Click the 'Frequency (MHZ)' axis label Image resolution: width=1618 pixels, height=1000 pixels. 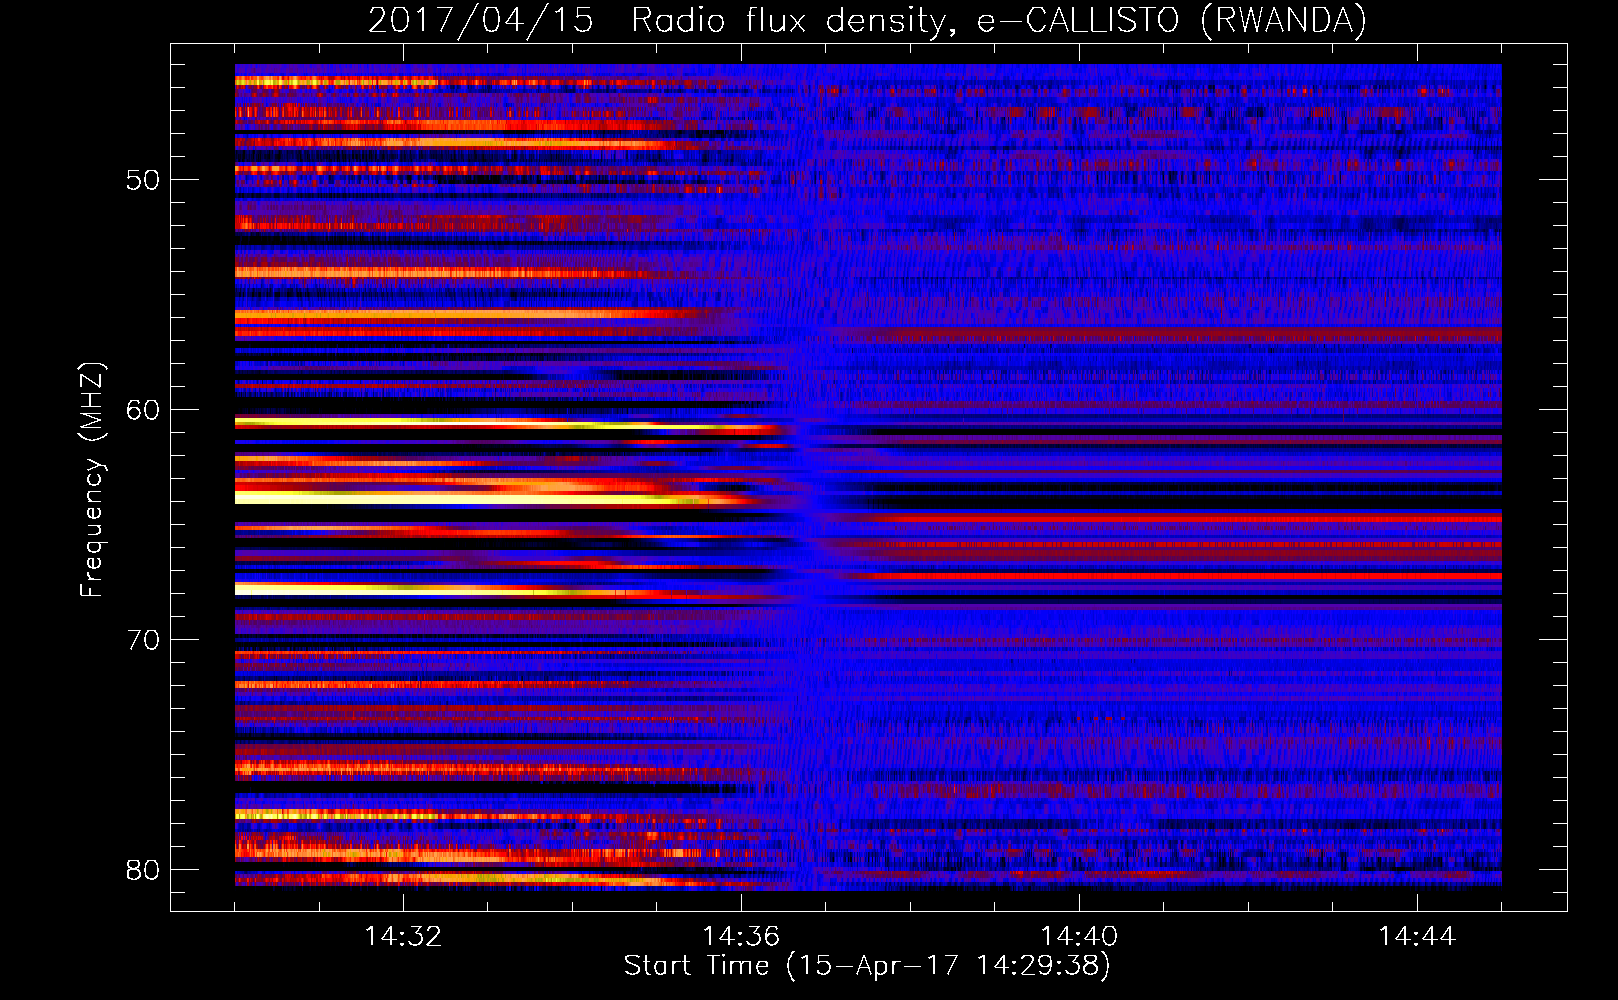coord(92,480)
